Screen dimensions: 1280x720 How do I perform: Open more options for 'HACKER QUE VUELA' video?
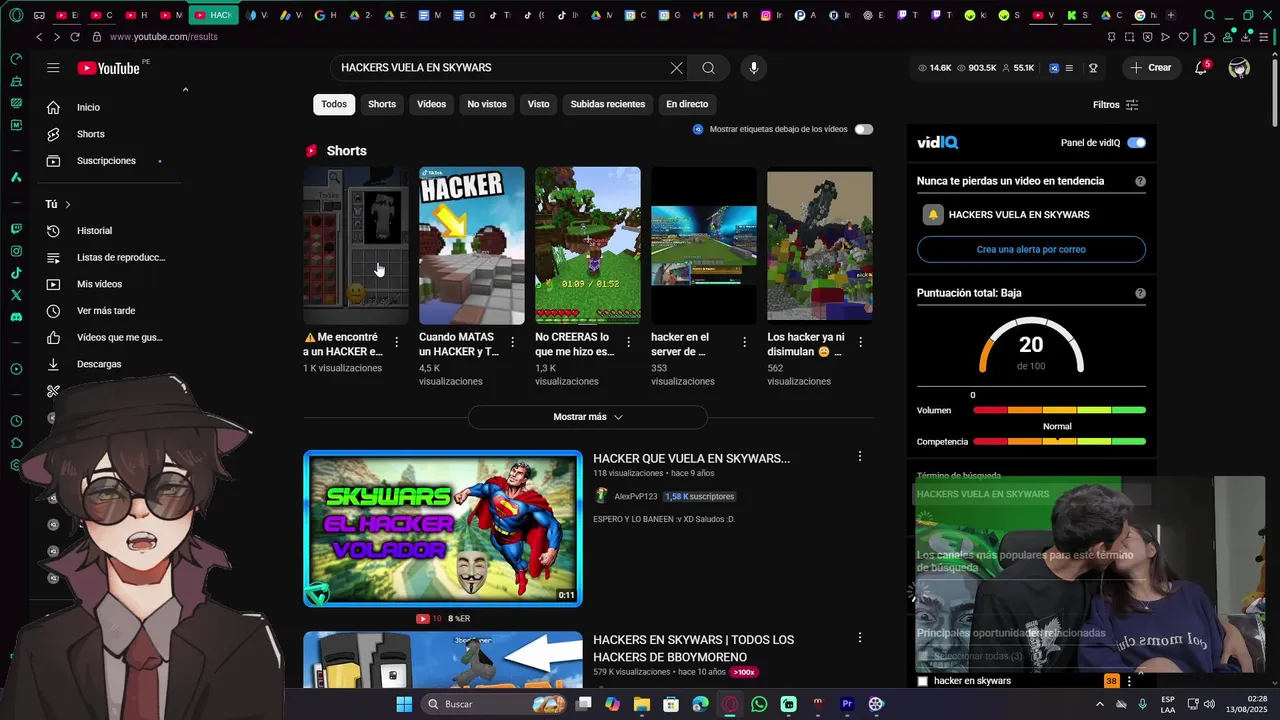860,456
